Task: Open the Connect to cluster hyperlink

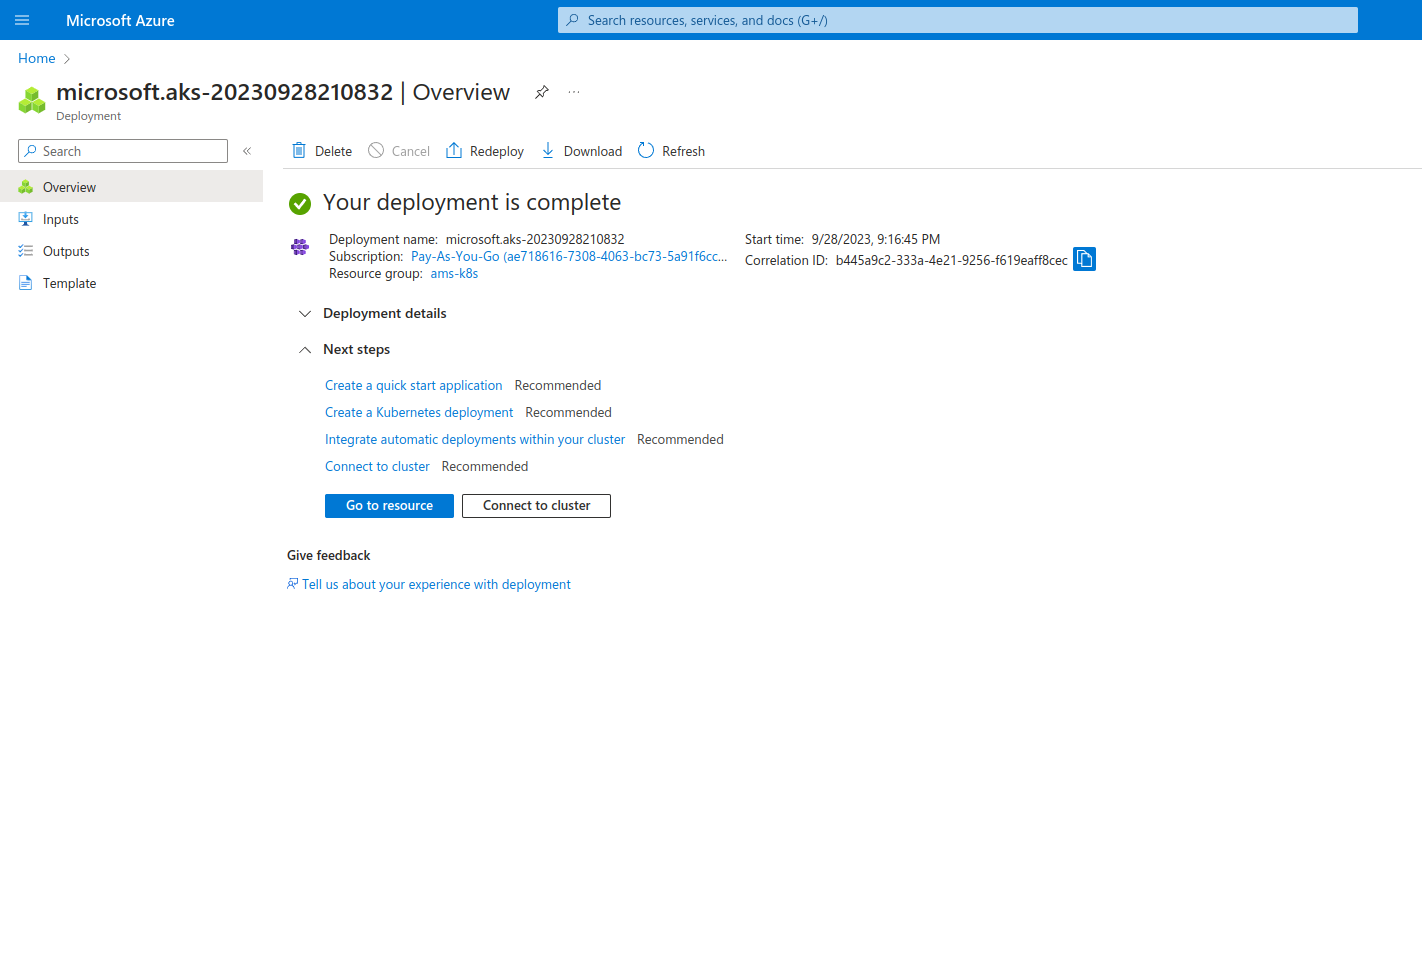Action: click(377, 466)
